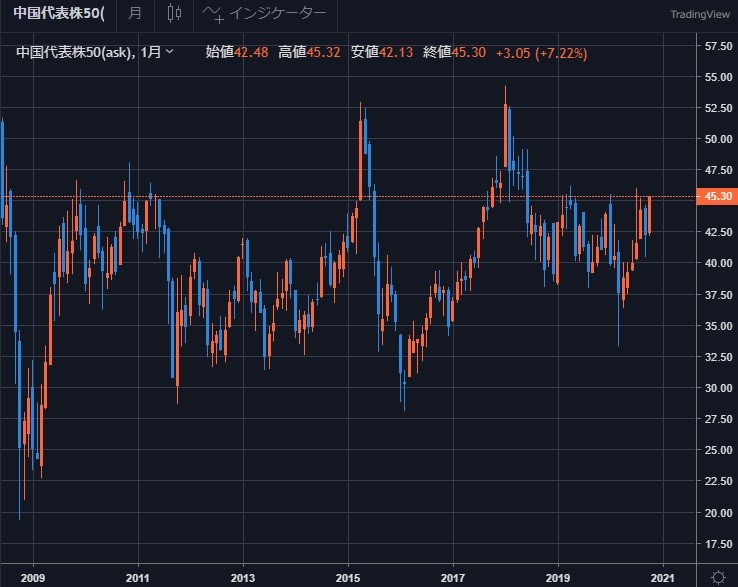Click the 2021 label on time axis
Screen dimensions: 738x587
pos(663,578)
